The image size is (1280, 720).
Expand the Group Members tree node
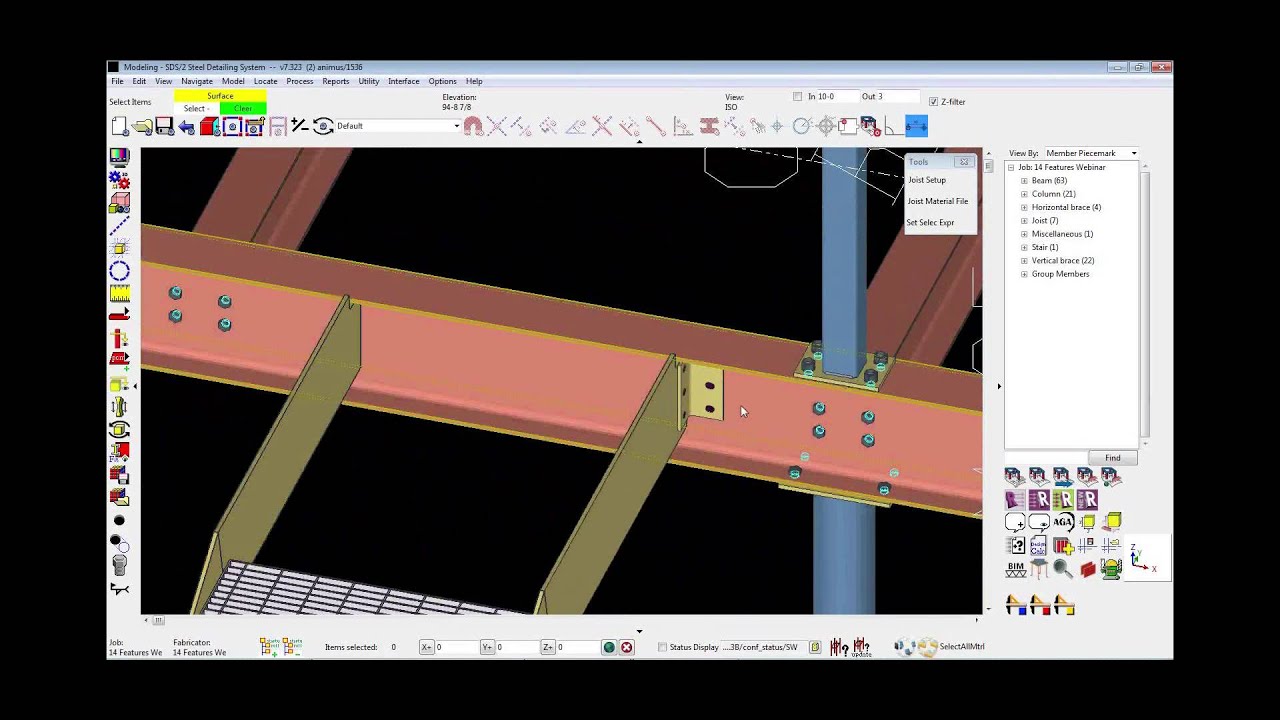point(1024,274)
